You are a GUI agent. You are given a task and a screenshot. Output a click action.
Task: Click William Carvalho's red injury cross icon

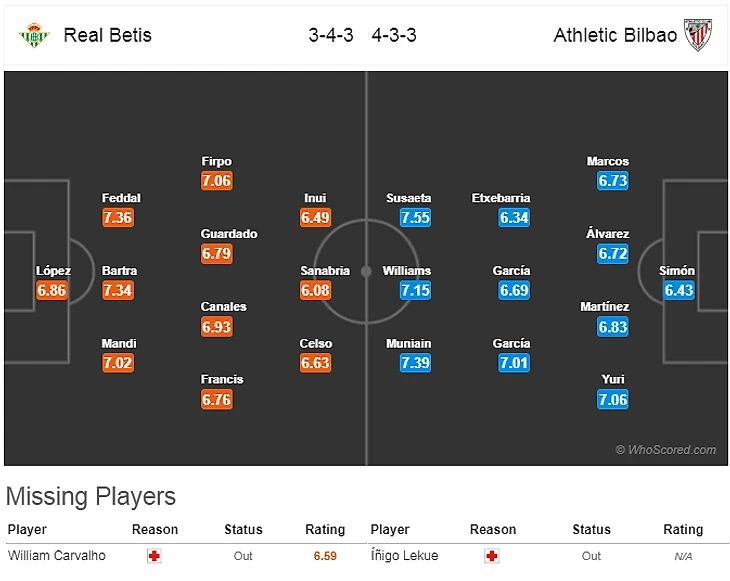(154, 556)
